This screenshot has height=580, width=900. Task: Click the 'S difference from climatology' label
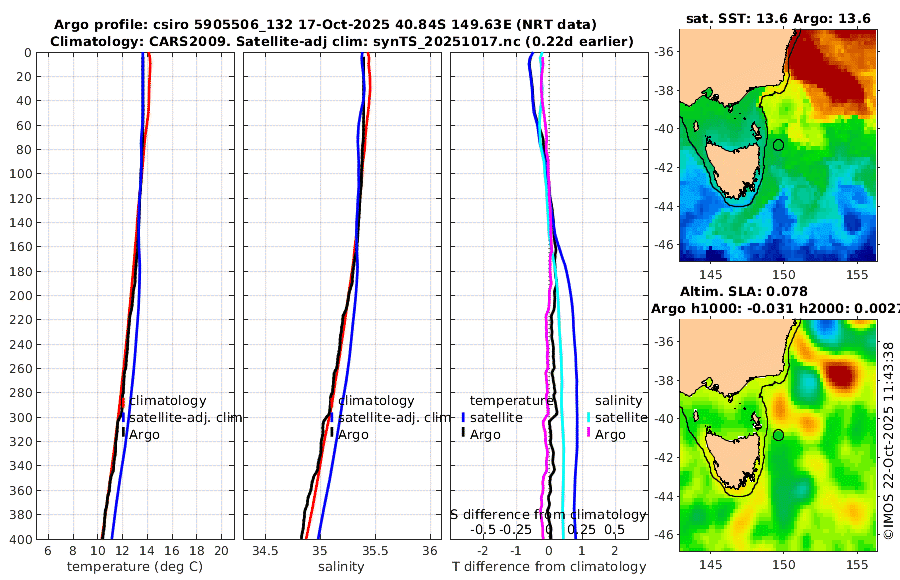(548, 515)
